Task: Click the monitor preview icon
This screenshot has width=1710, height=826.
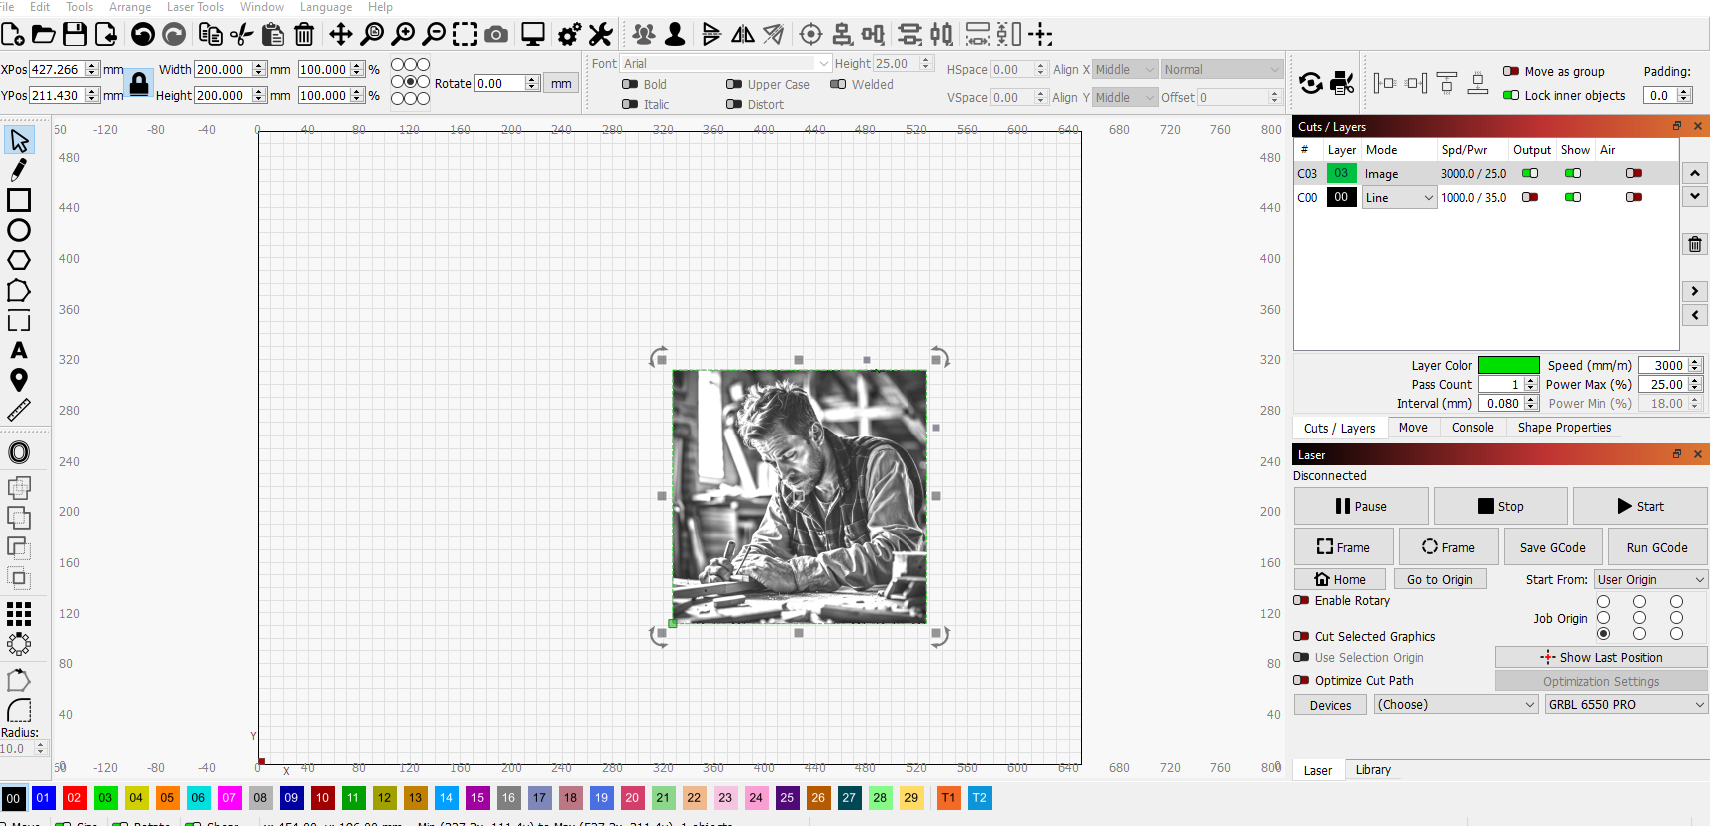Action: 533,35
